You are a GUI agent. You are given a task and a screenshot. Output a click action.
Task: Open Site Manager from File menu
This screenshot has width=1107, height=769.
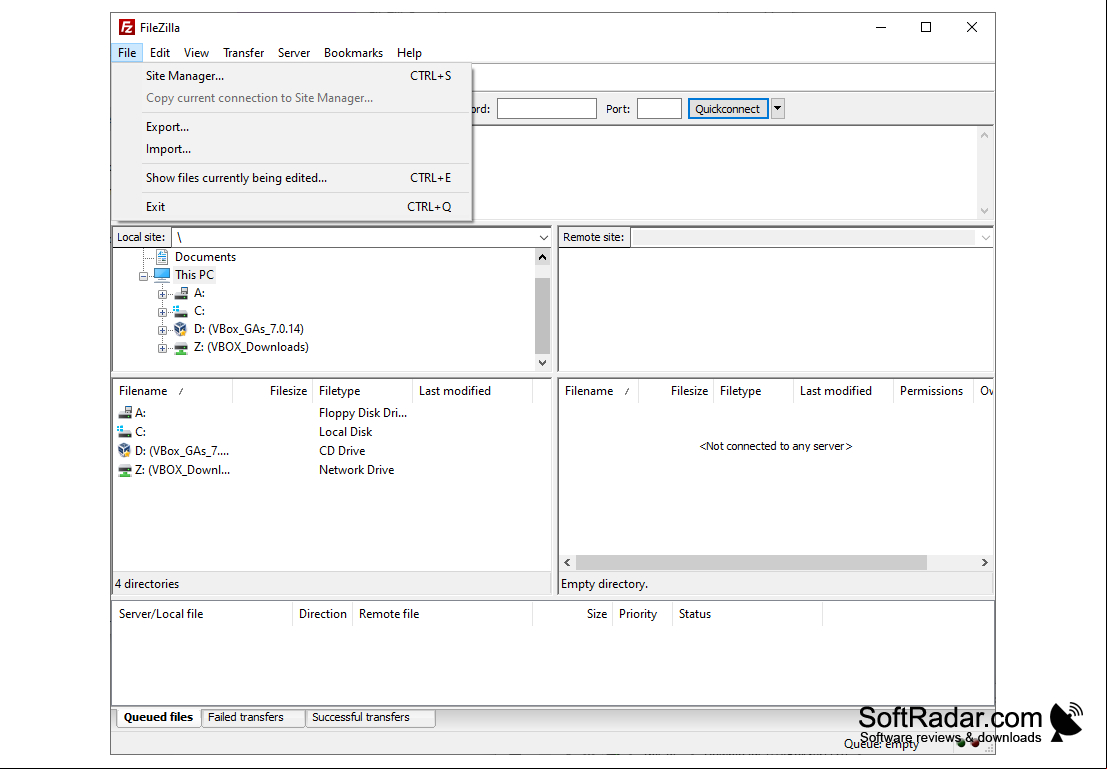[291, 76]
